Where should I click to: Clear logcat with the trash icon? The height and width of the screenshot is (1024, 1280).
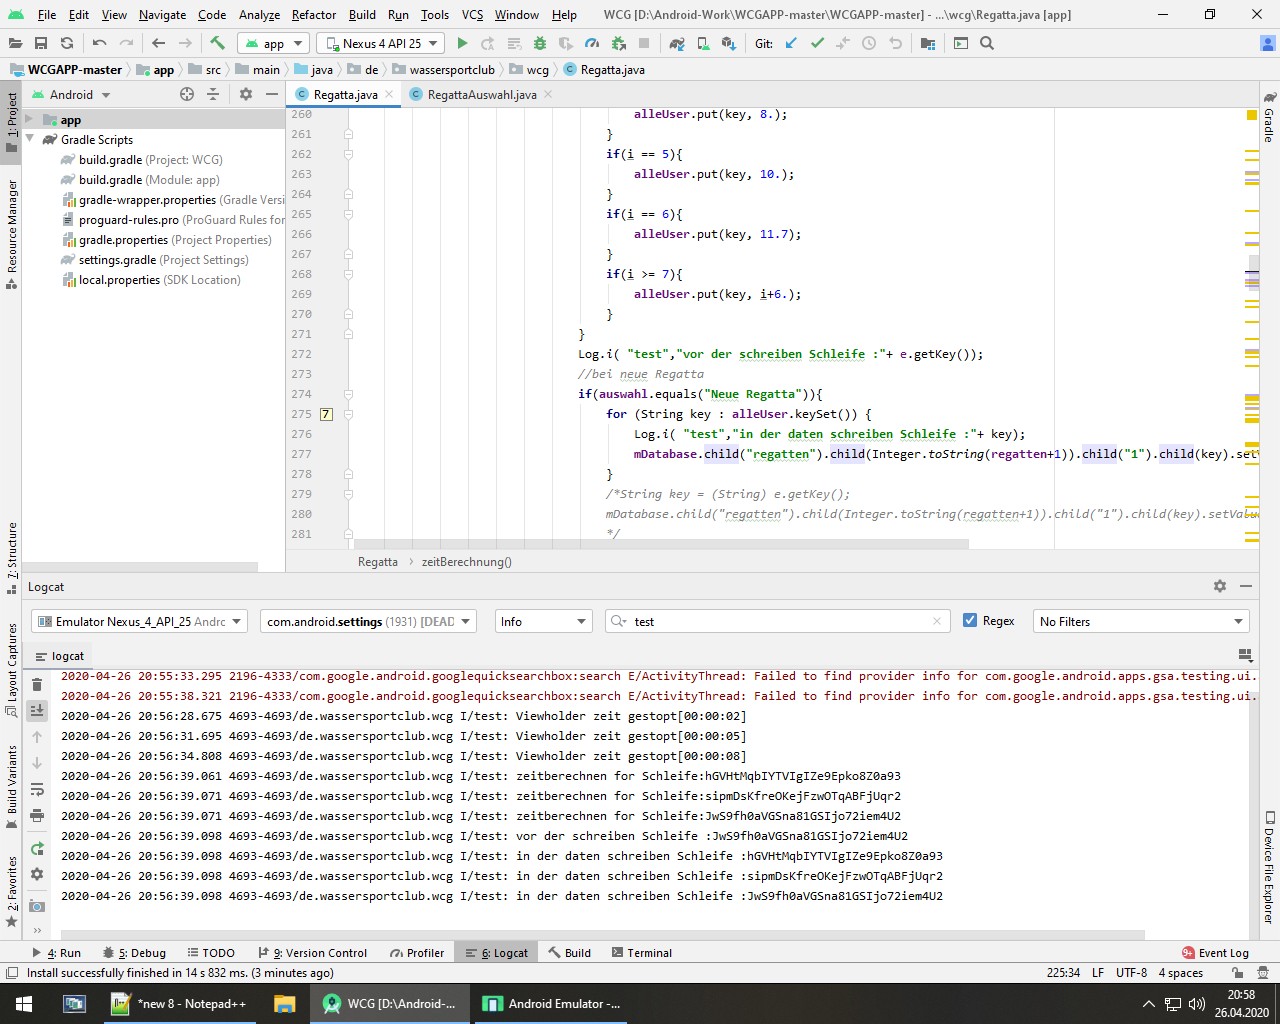pos(37,685)
